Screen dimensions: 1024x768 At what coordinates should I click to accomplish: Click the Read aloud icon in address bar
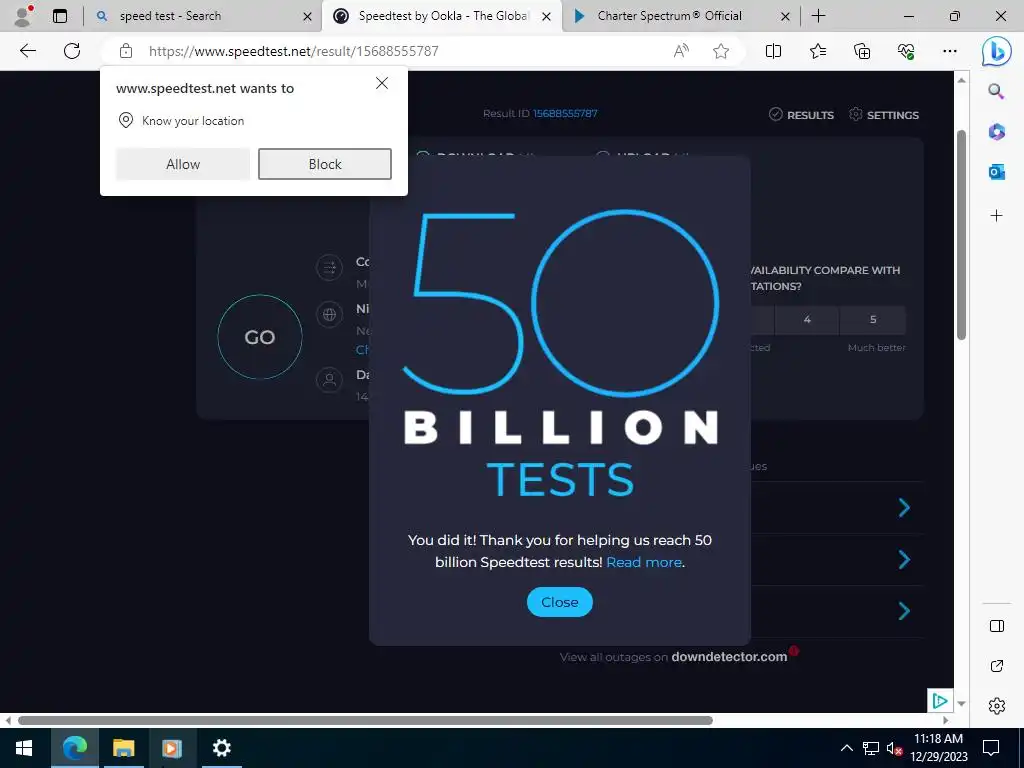(x=681, y=51)
